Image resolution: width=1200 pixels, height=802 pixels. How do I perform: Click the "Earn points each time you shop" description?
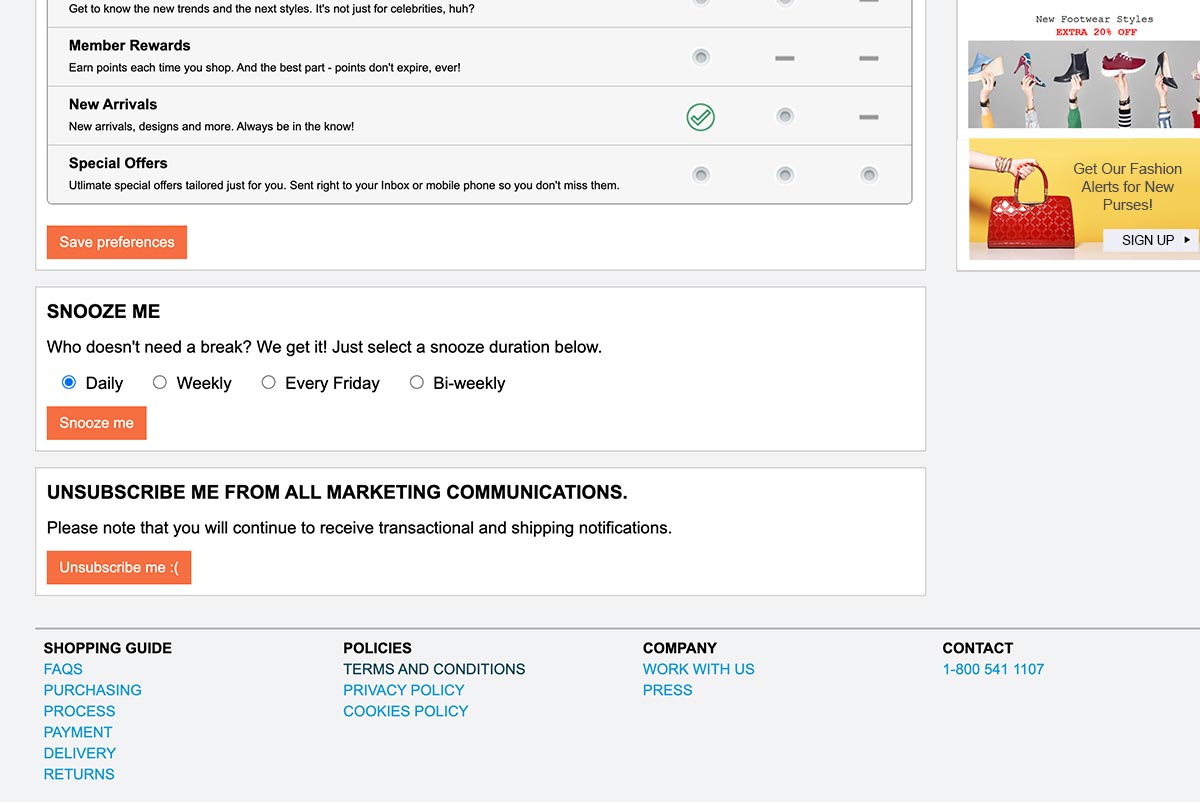point(264,68)
